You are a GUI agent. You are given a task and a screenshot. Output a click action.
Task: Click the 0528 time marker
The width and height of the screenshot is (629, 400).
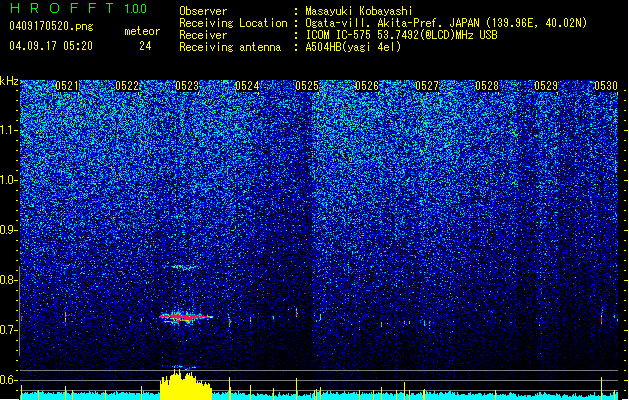[x=487, y=86]
